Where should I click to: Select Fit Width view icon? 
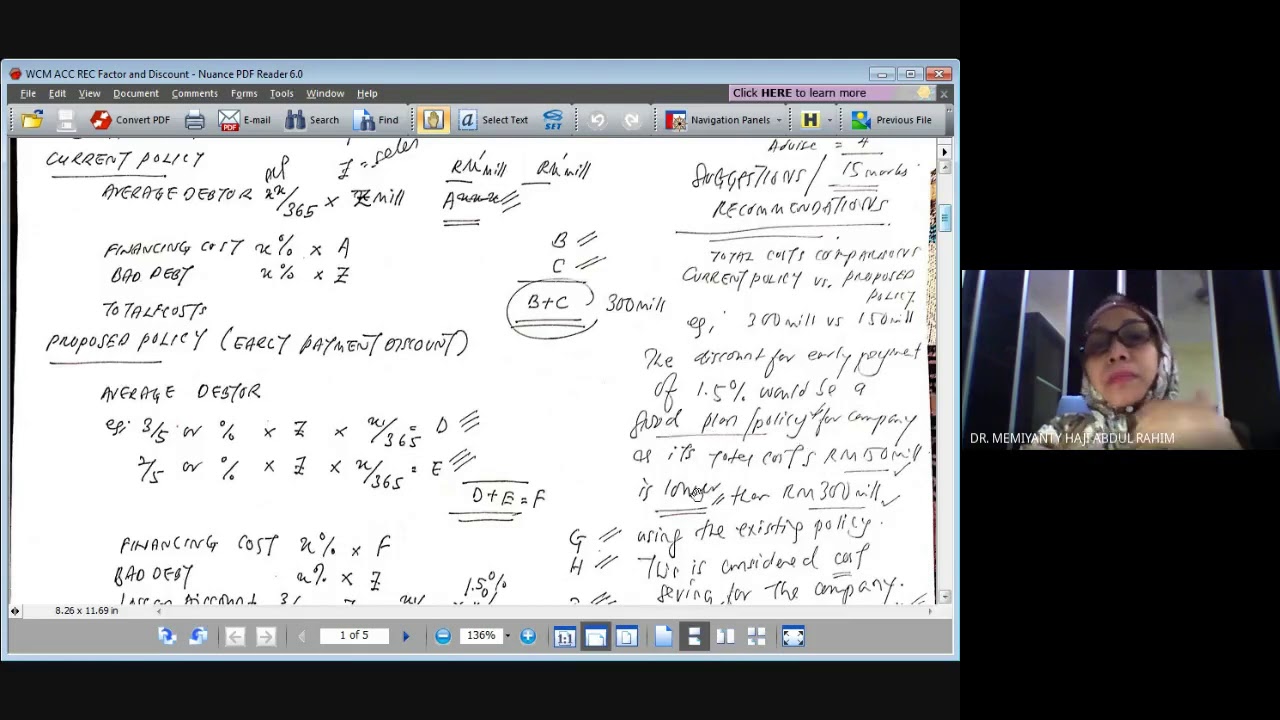[595, 636]
